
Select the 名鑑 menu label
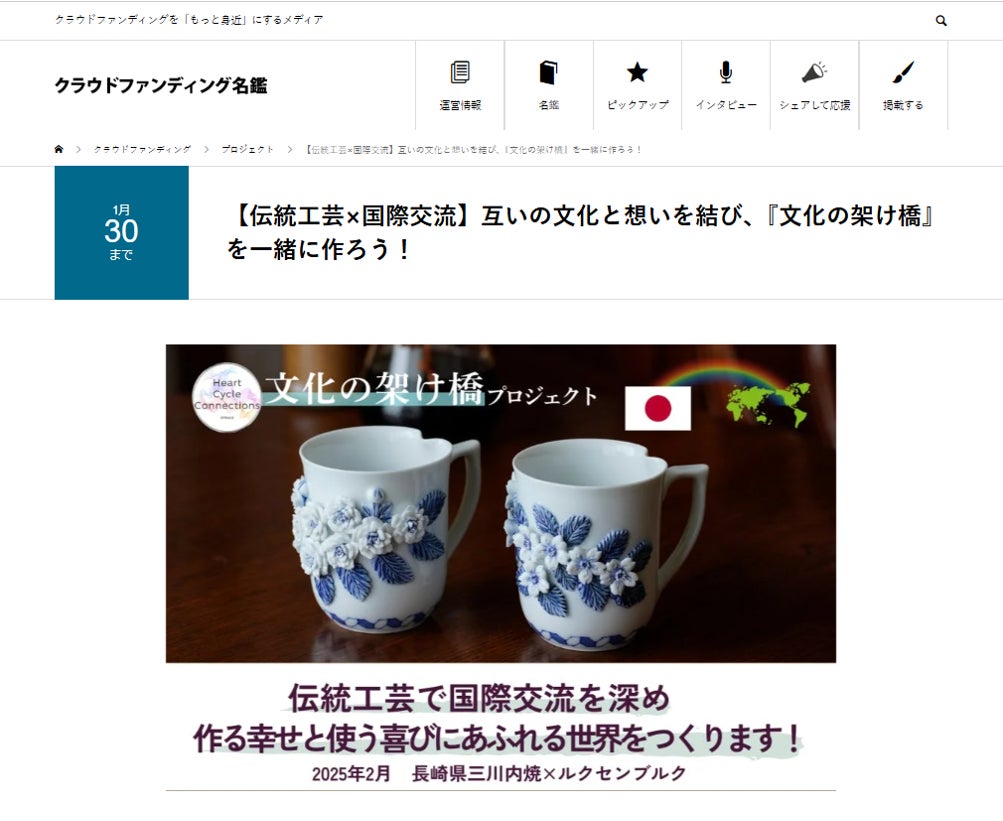(548, 105)
